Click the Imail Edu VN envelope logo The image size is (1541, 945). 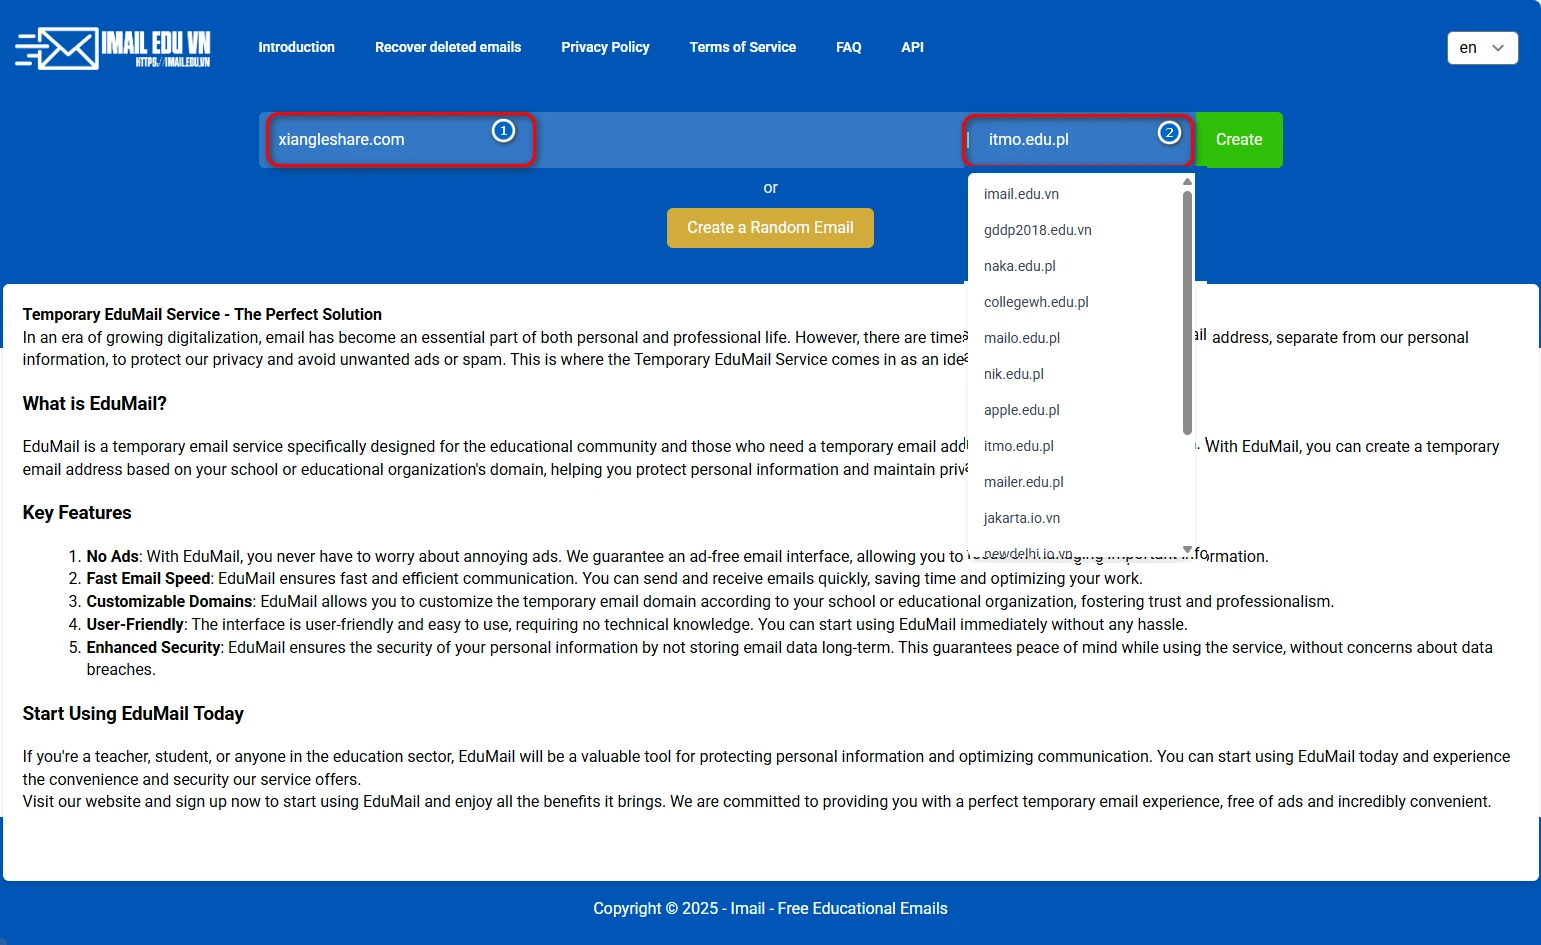point(112,48)
